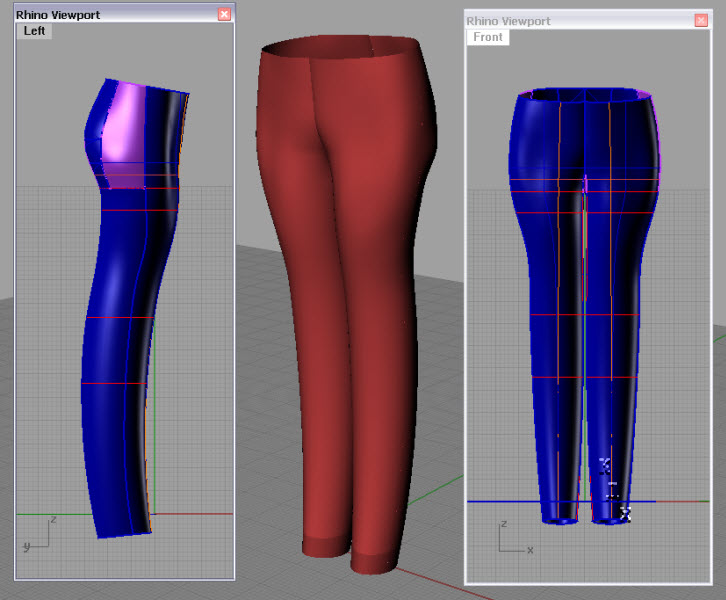
Task: Close the Left Rhino Viewport window
Action: (224, 14)
